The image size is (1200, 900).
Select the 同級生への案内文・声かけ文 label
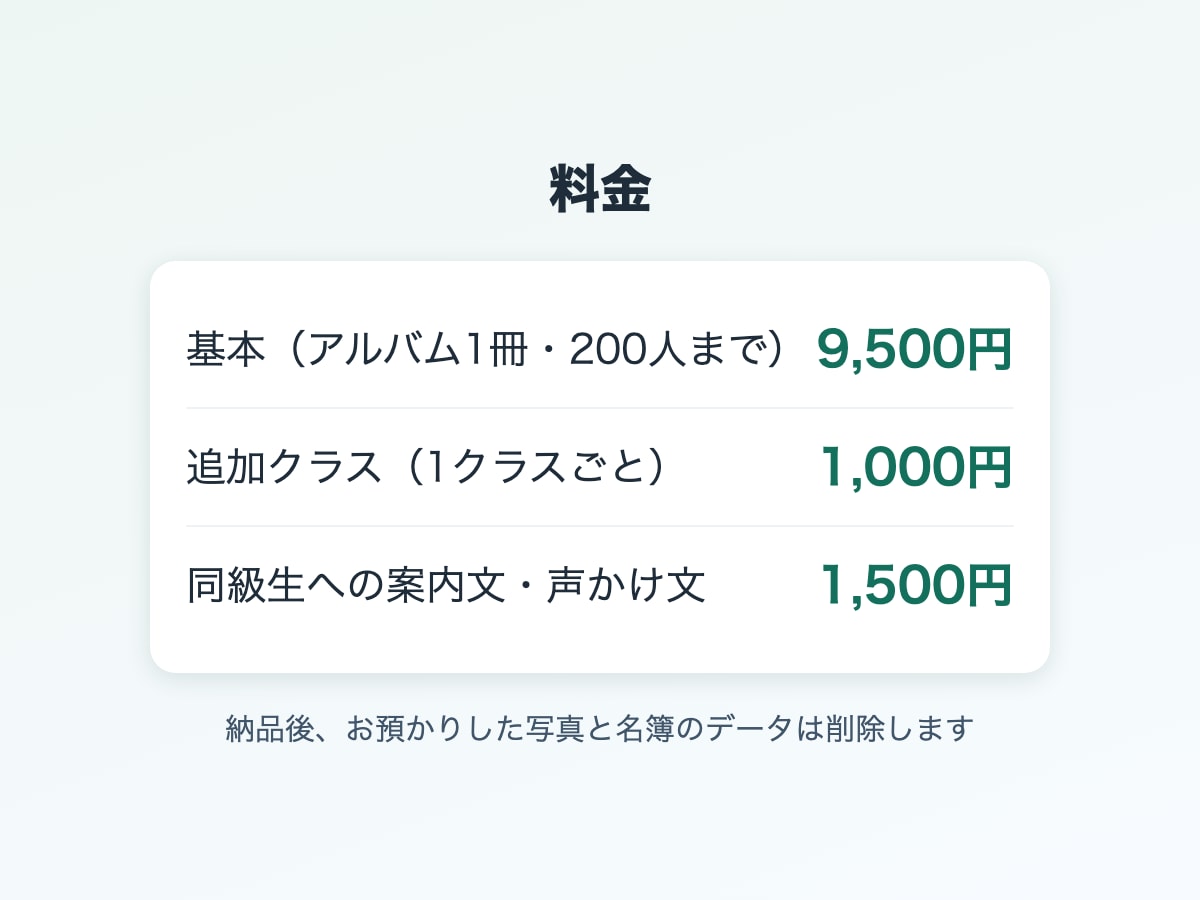tap(446, 585)
